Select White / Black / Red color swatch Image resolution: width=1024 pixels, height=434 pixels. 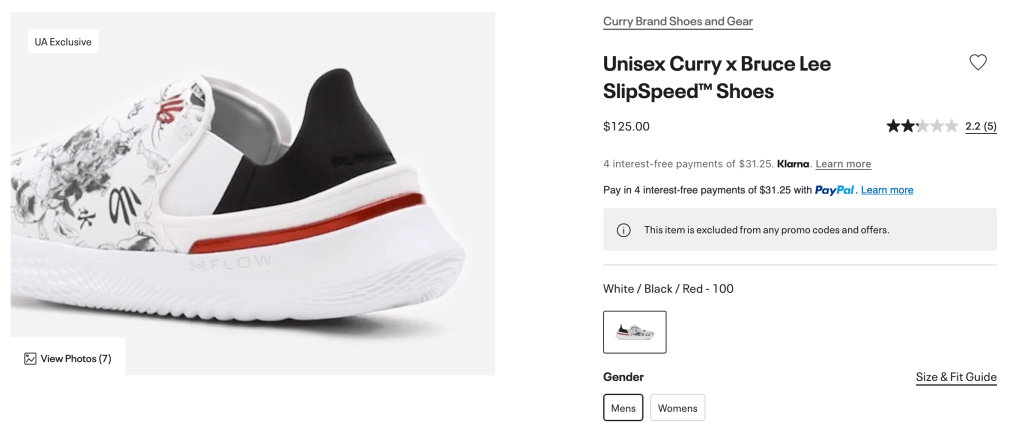(x=635, y=332)
